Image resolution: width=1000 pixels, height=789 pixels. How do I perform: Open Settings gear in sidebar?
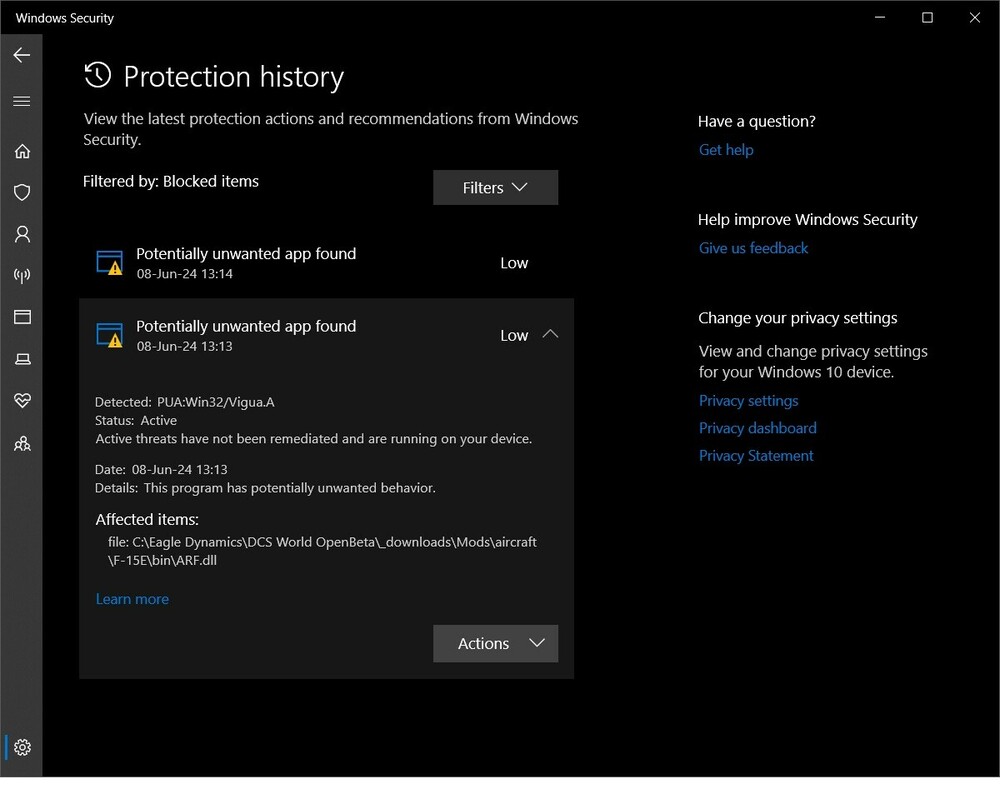[x=22, y=747]
